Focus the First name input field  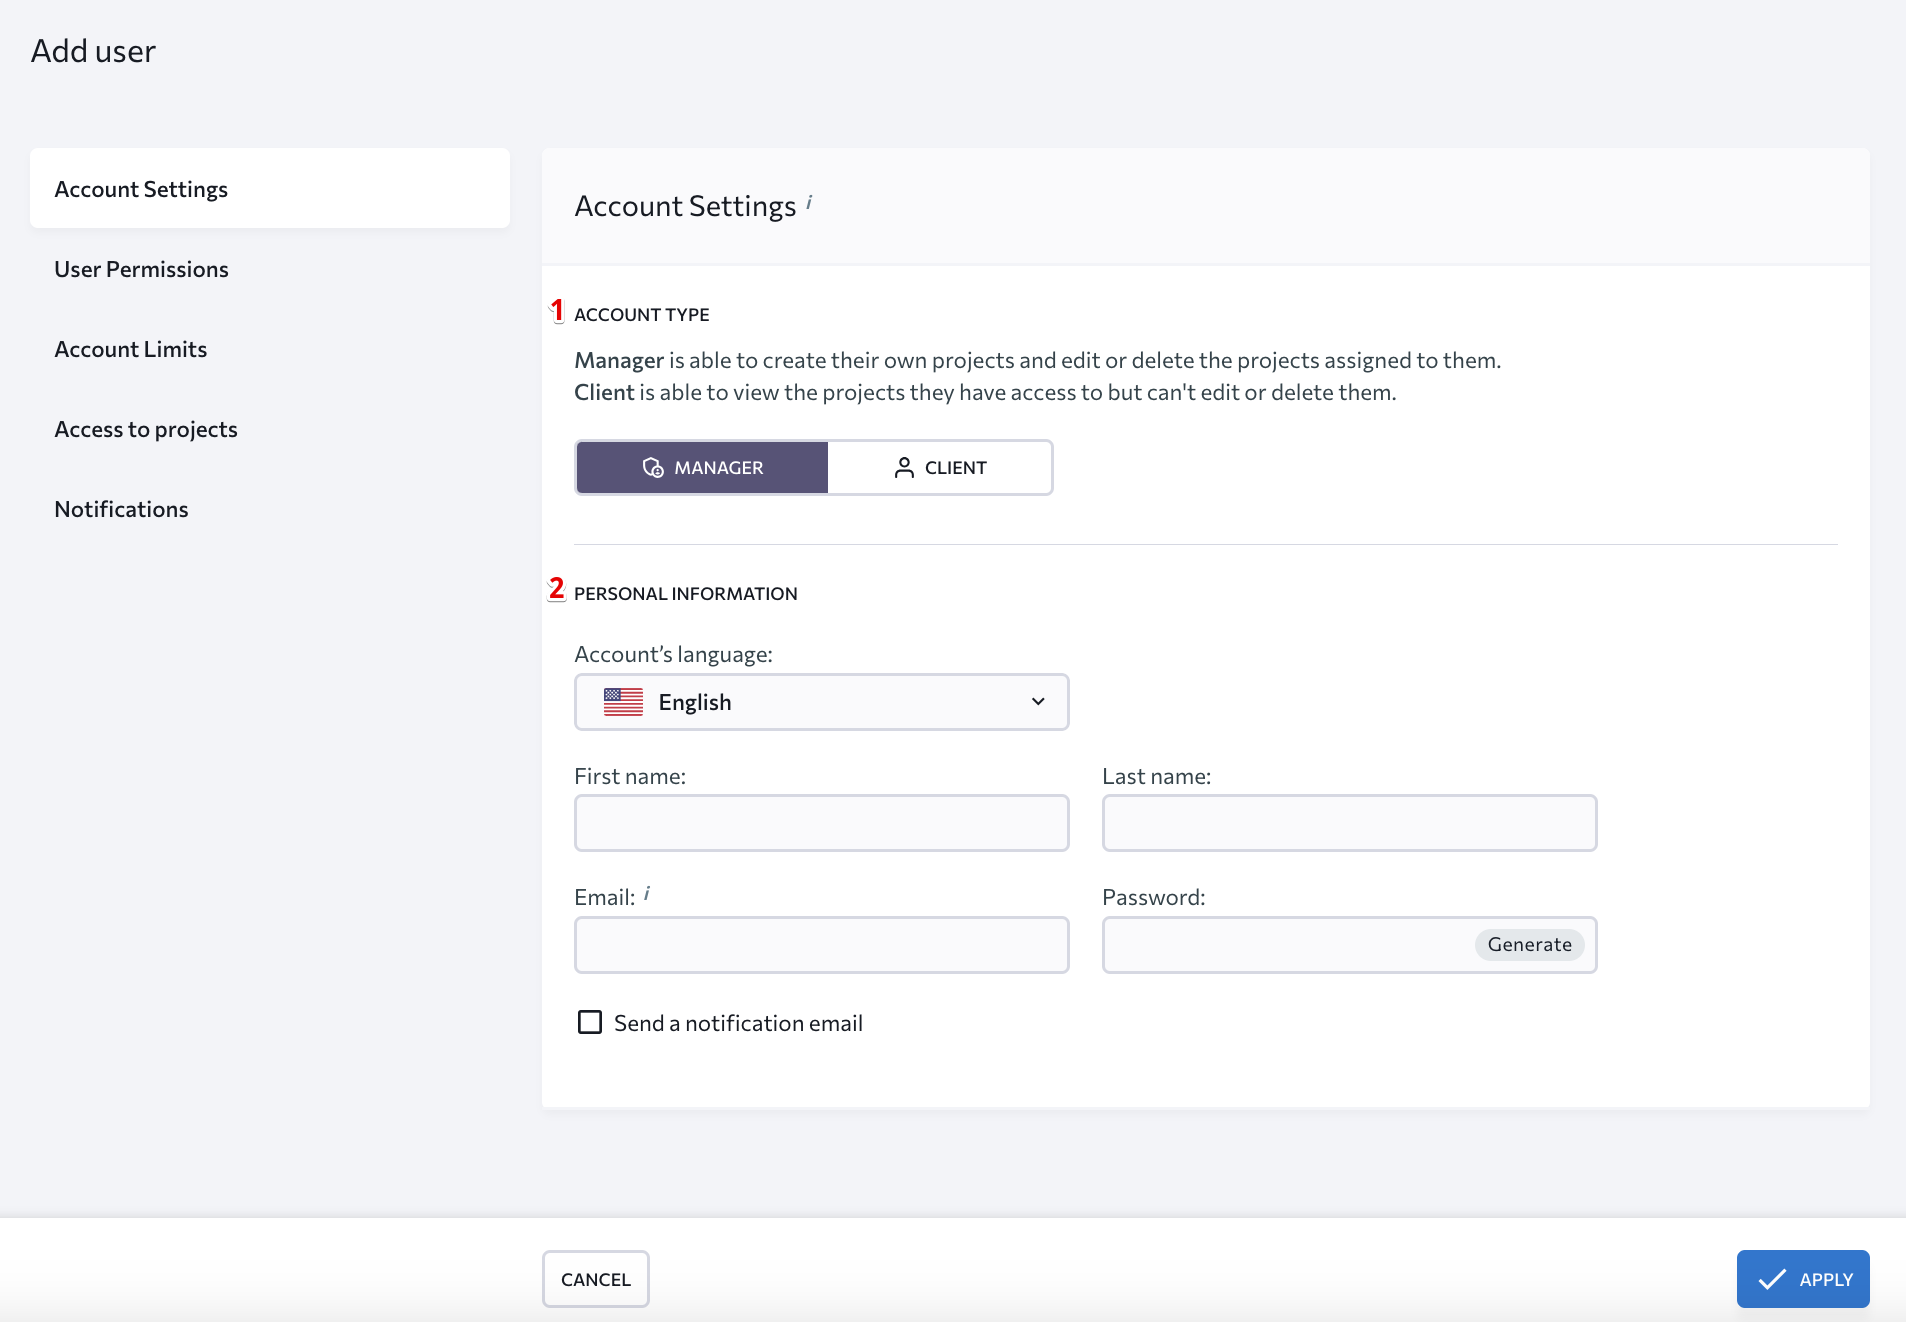click(x=821, y=823)
